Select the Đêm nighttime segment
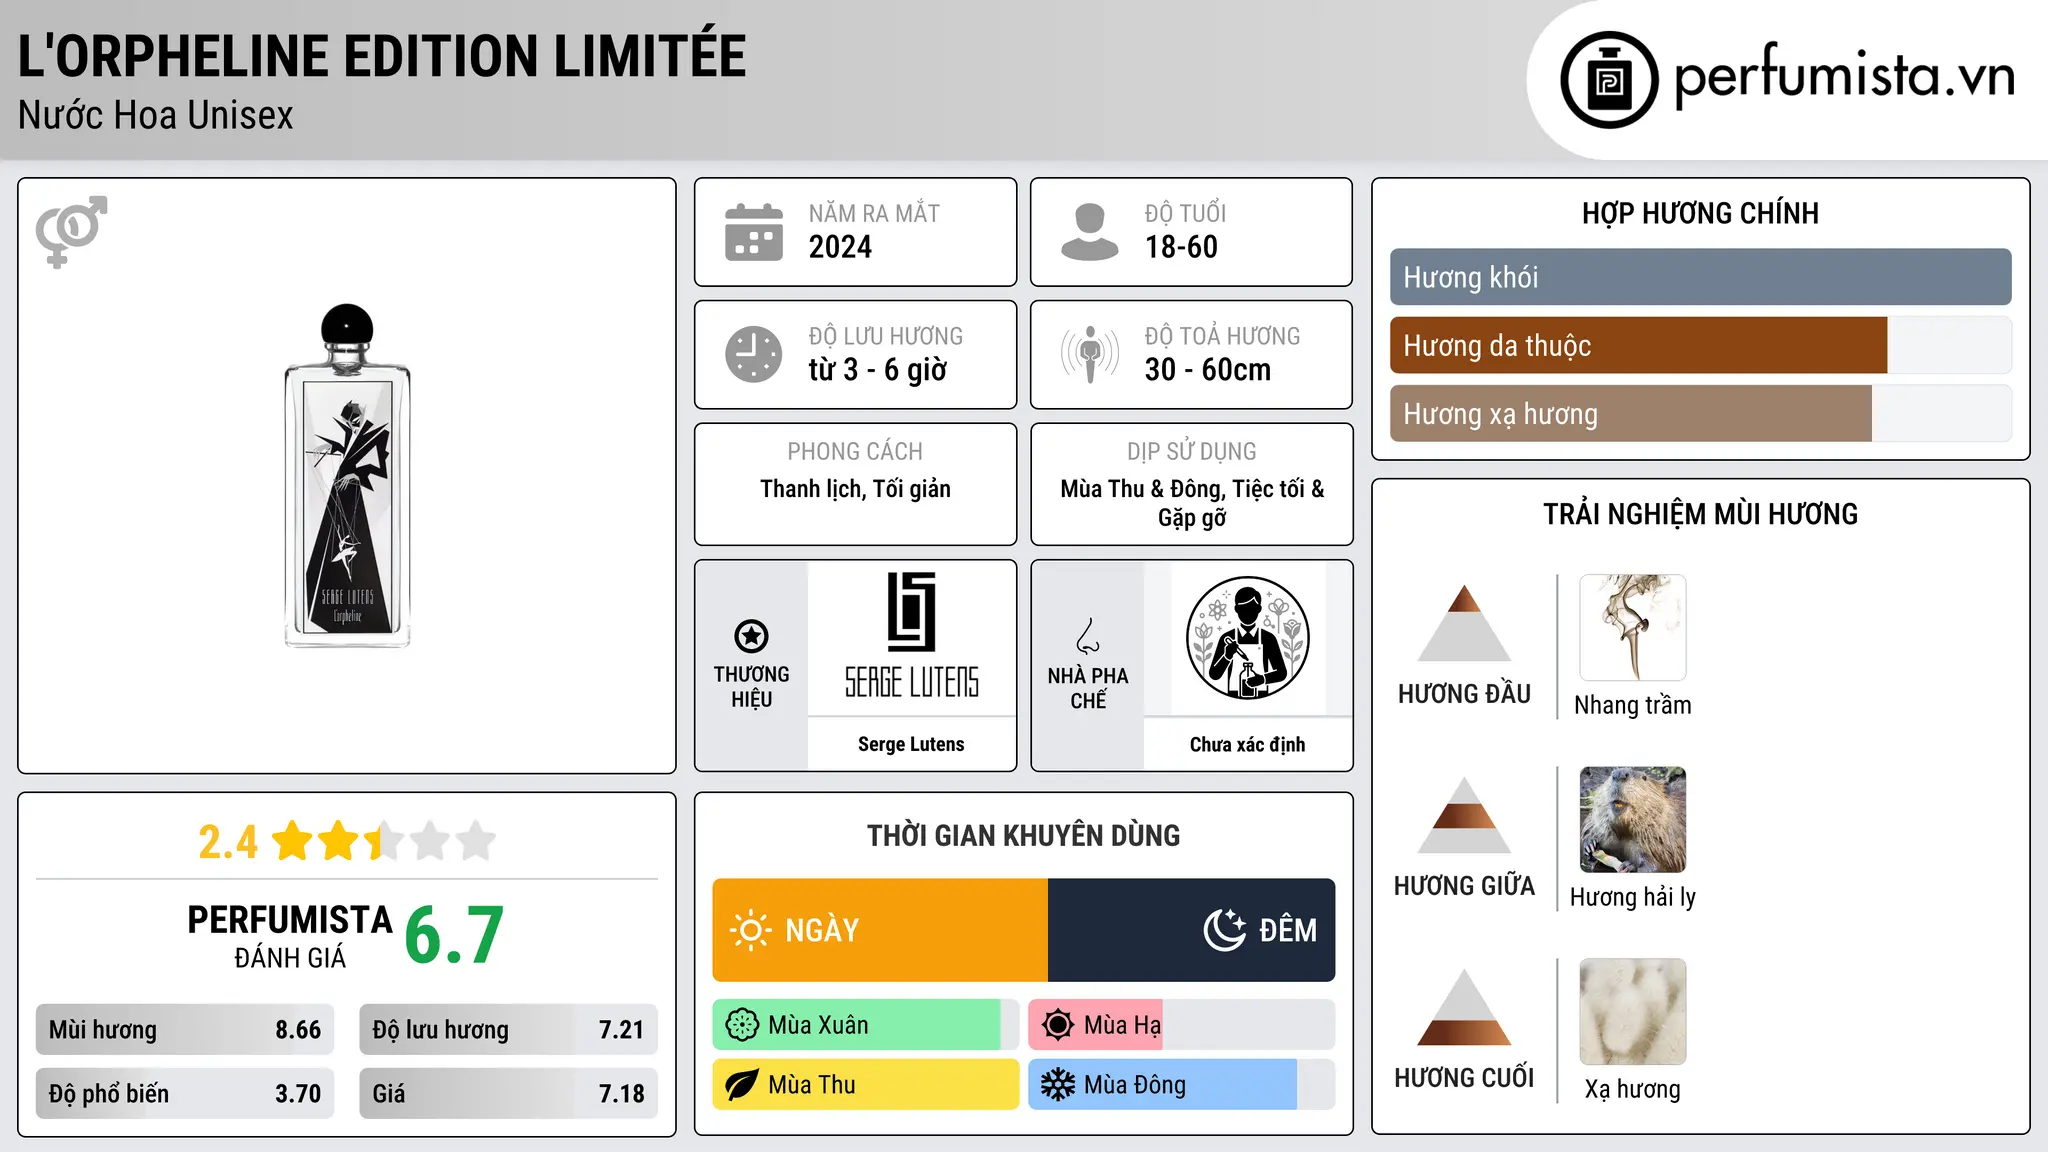Viewport: 2048px width, 1152px height. tap(1192, 930)
